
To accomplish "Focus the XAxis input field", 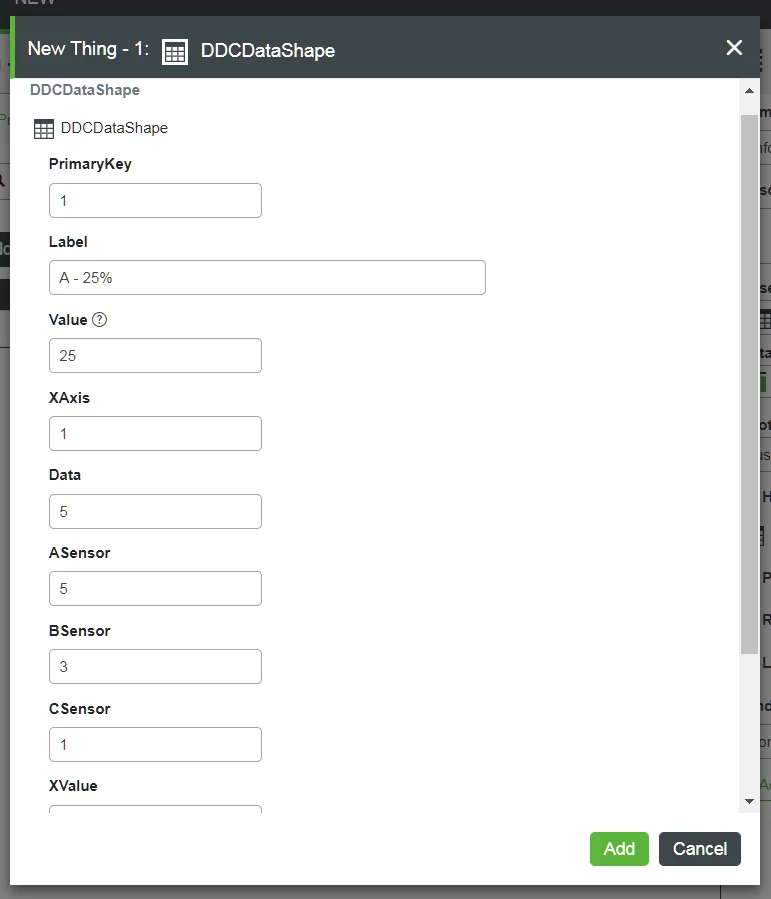I will tap(155, 433).
